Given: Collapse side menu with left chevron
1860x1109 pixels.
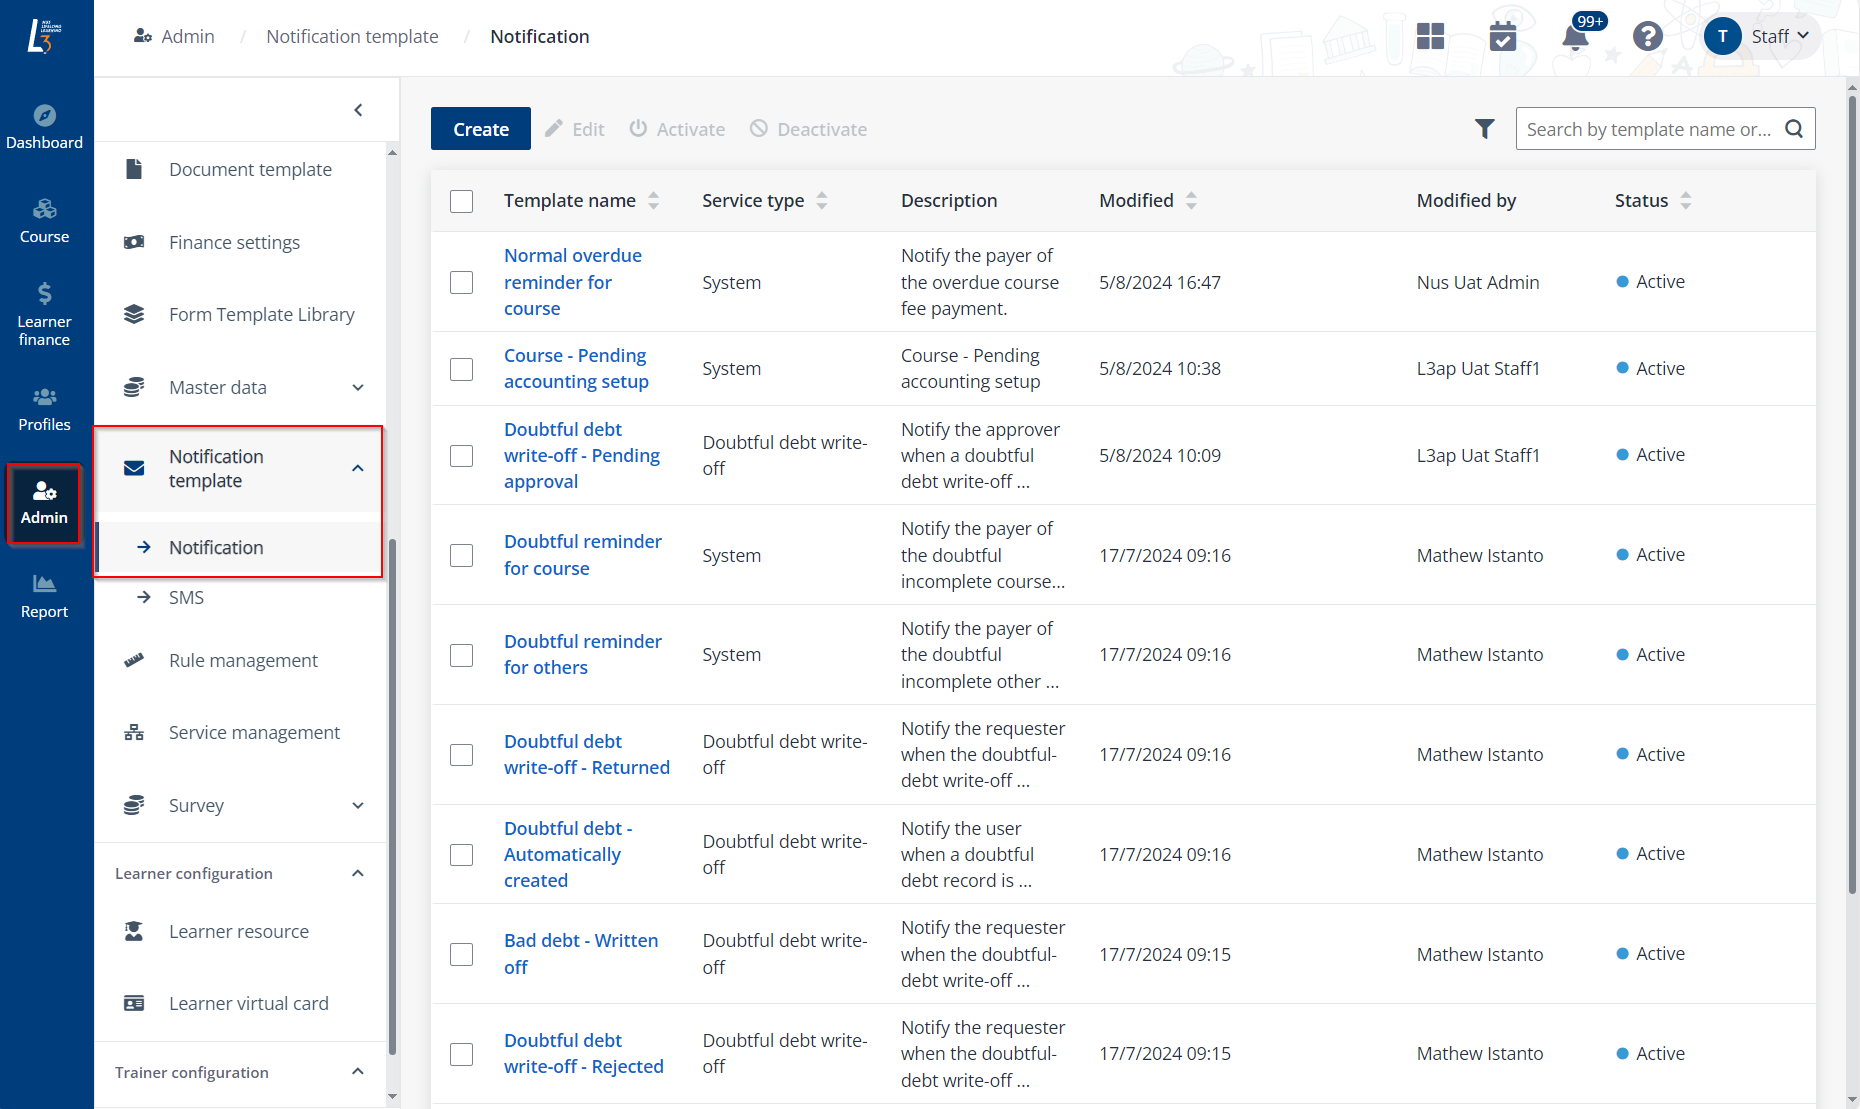Looking at the screenshot, I should tap(358, 110).
